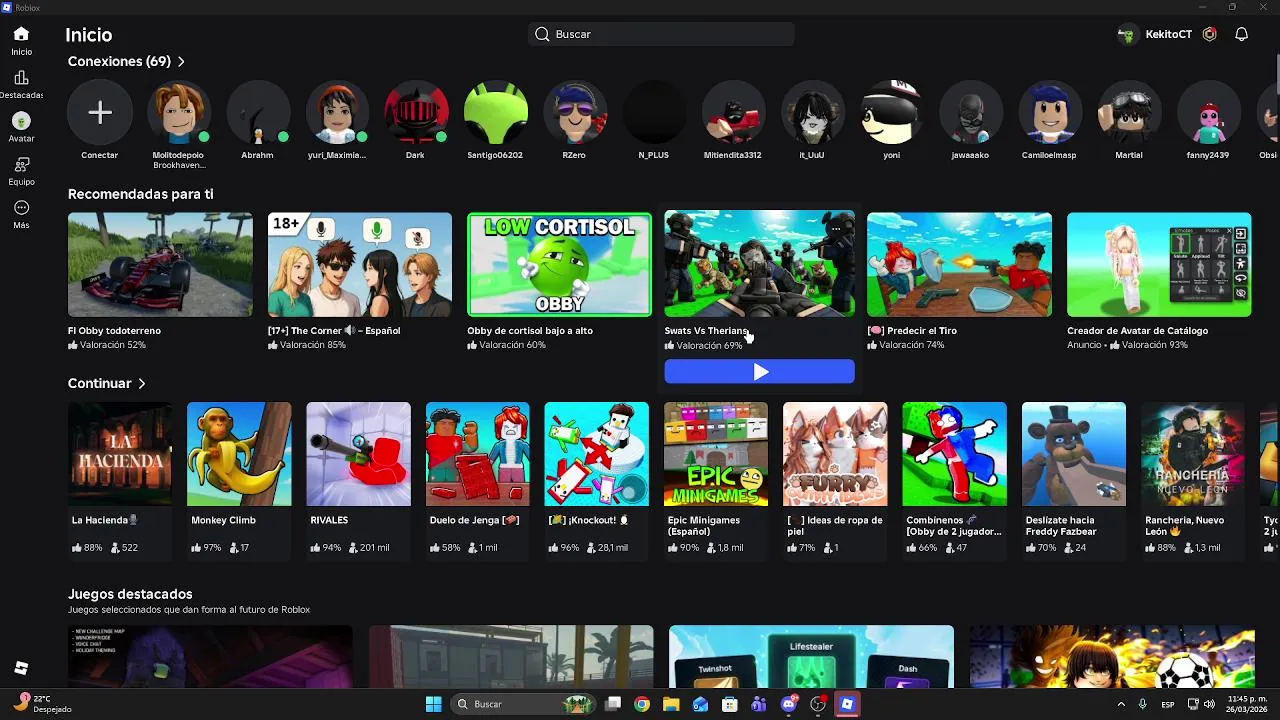
Task: Click the Buscar search field
Action: point(661,34)
